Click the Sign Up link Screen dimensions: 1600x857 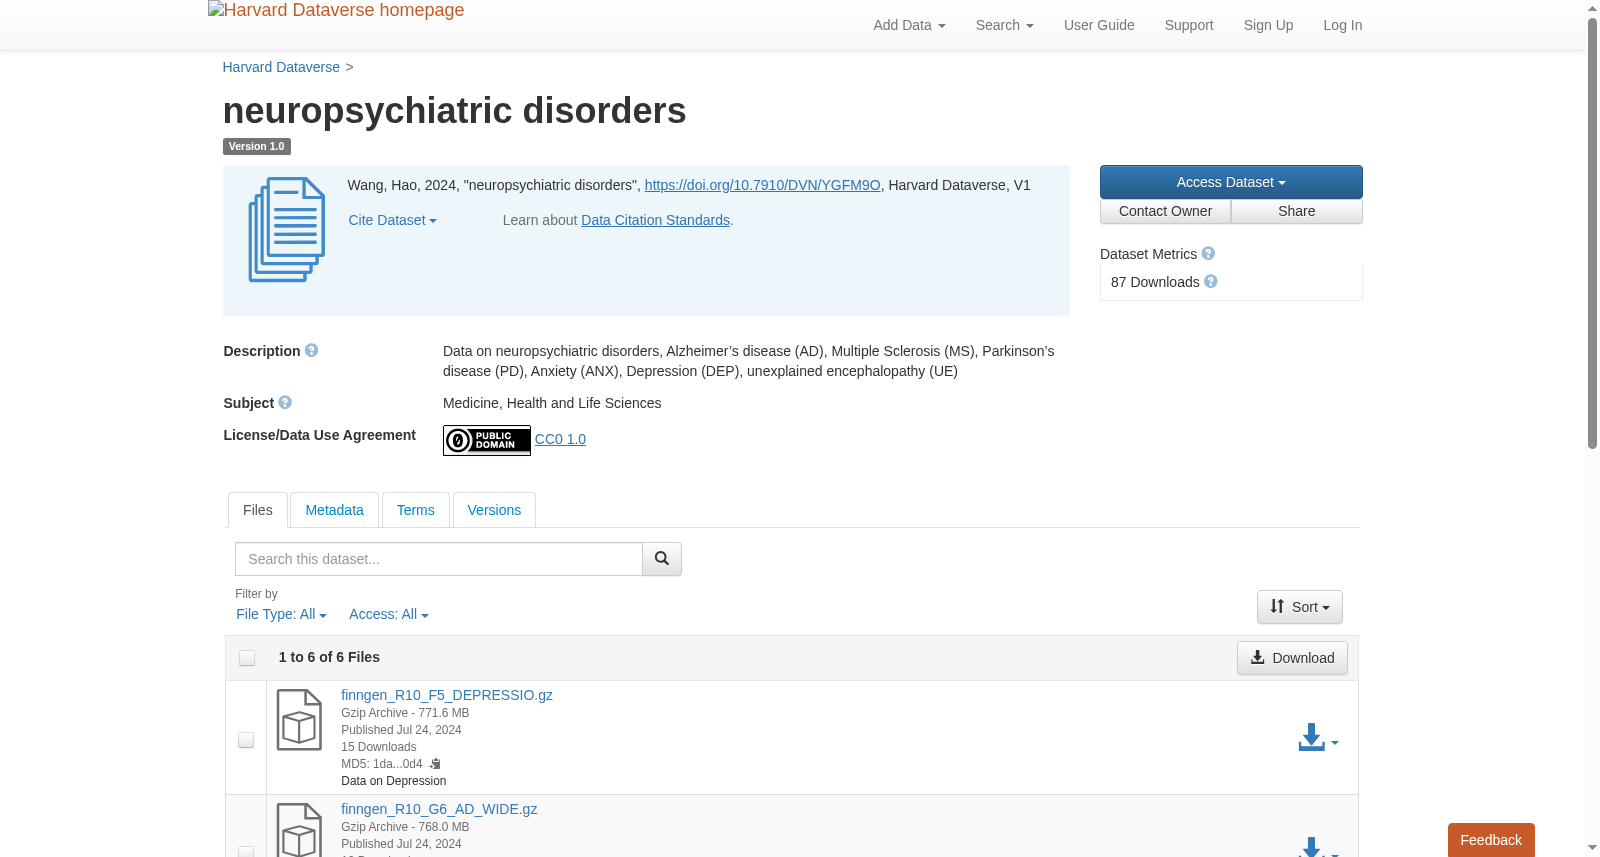coord(1268,25)
